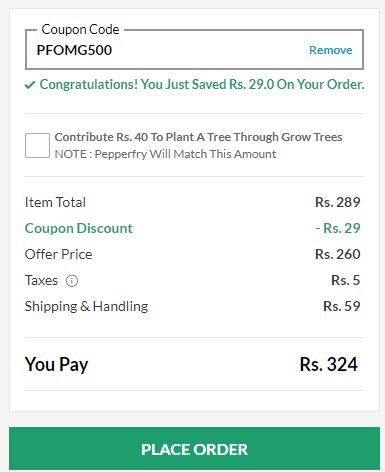Image resolution: width=385 pixels, height=472 pixels.
Task: Click the Coupon Discount label
Action: 79,228
